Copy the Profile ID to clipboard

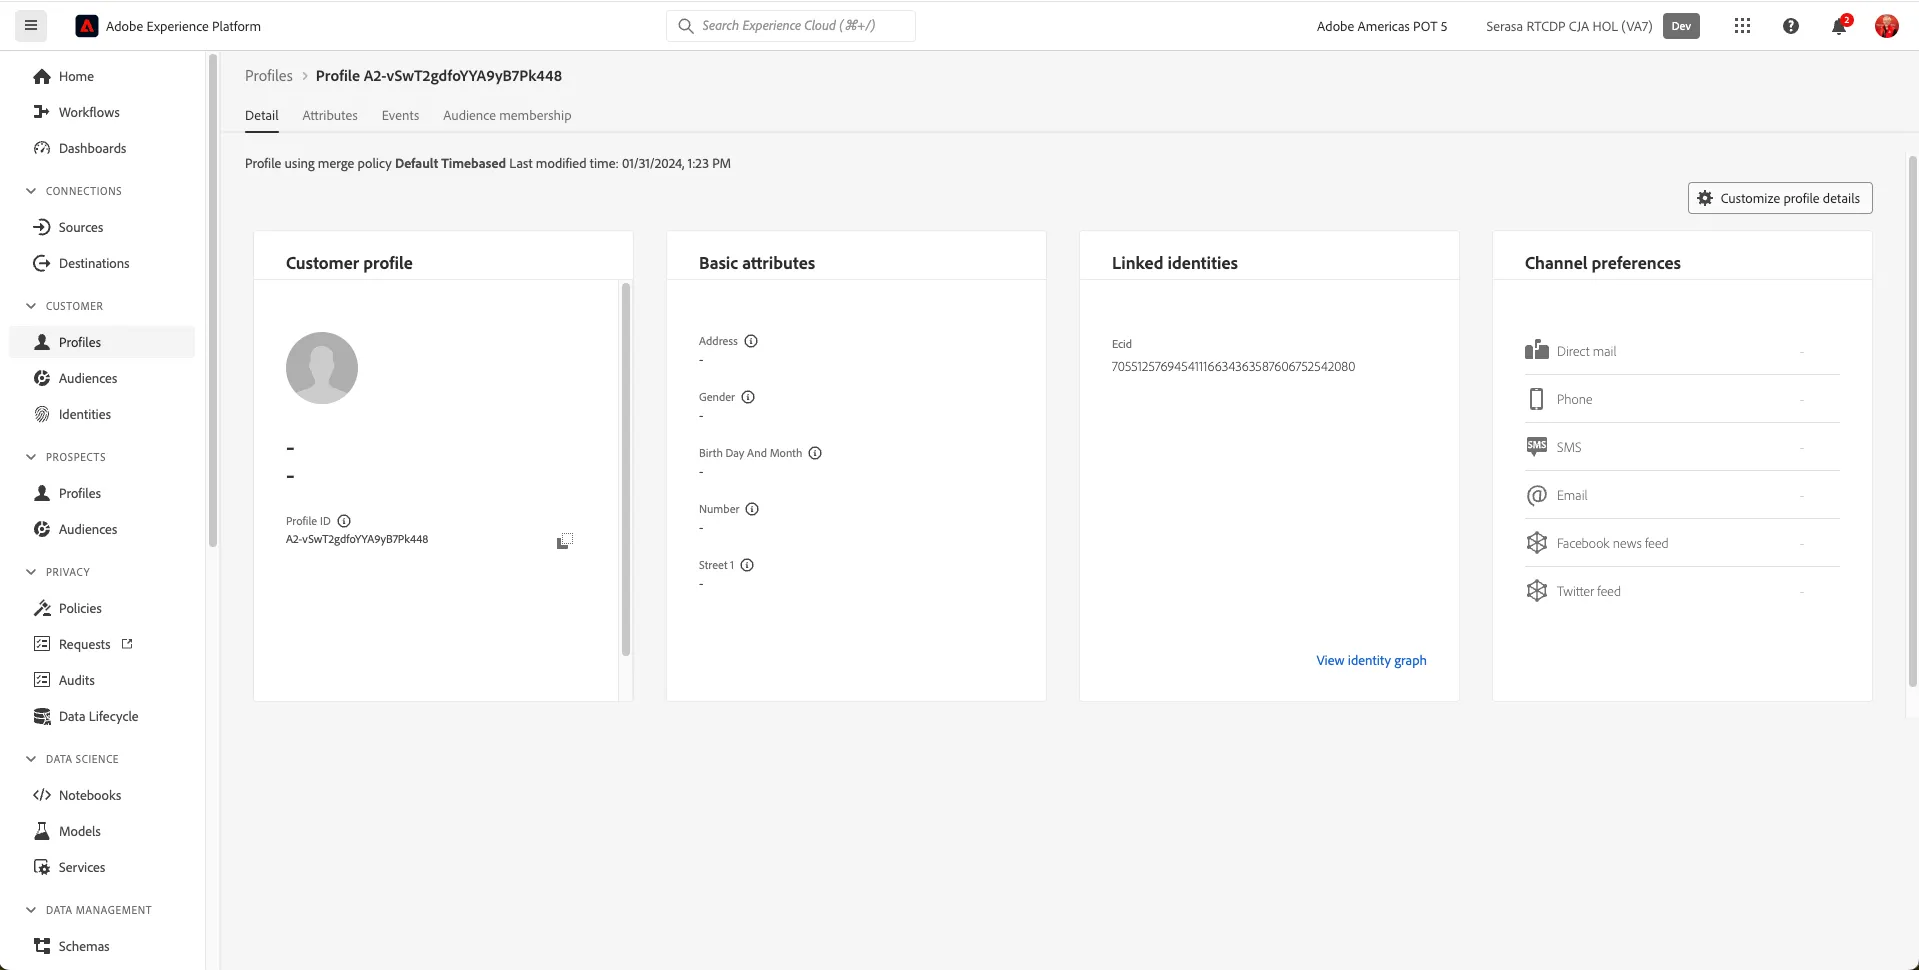565,541
